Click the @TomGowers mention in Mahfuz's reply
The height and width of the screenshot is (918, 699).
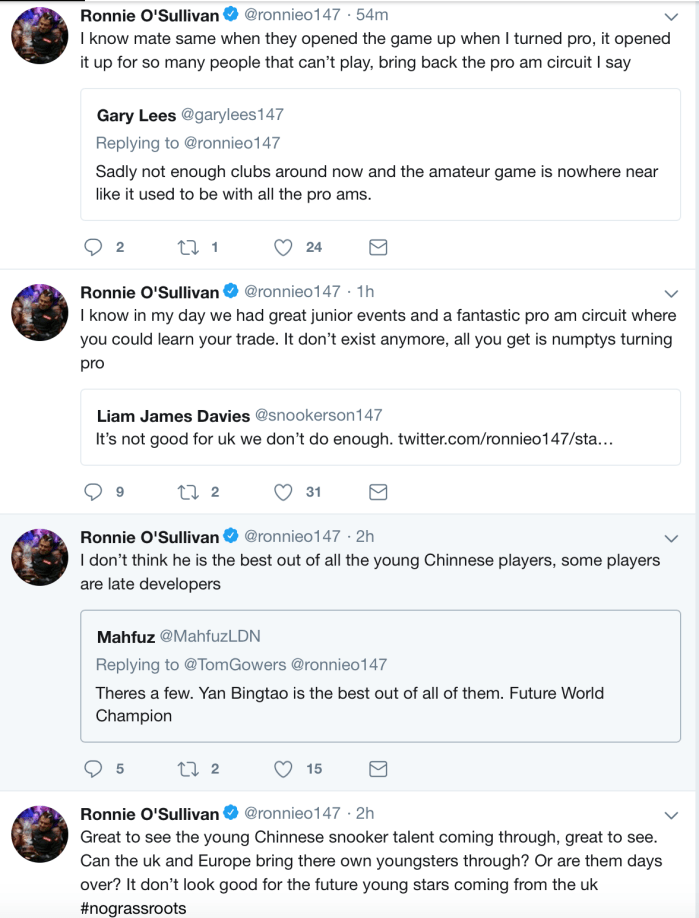[239, 663]
